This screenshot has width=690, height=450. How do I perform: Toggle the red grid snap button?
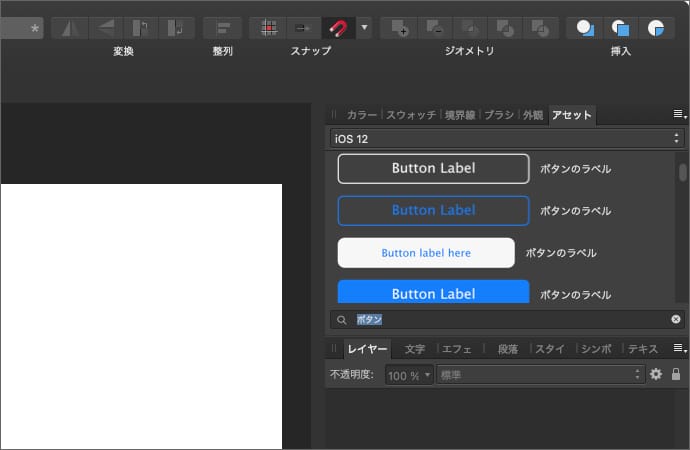tap(268, 28)
